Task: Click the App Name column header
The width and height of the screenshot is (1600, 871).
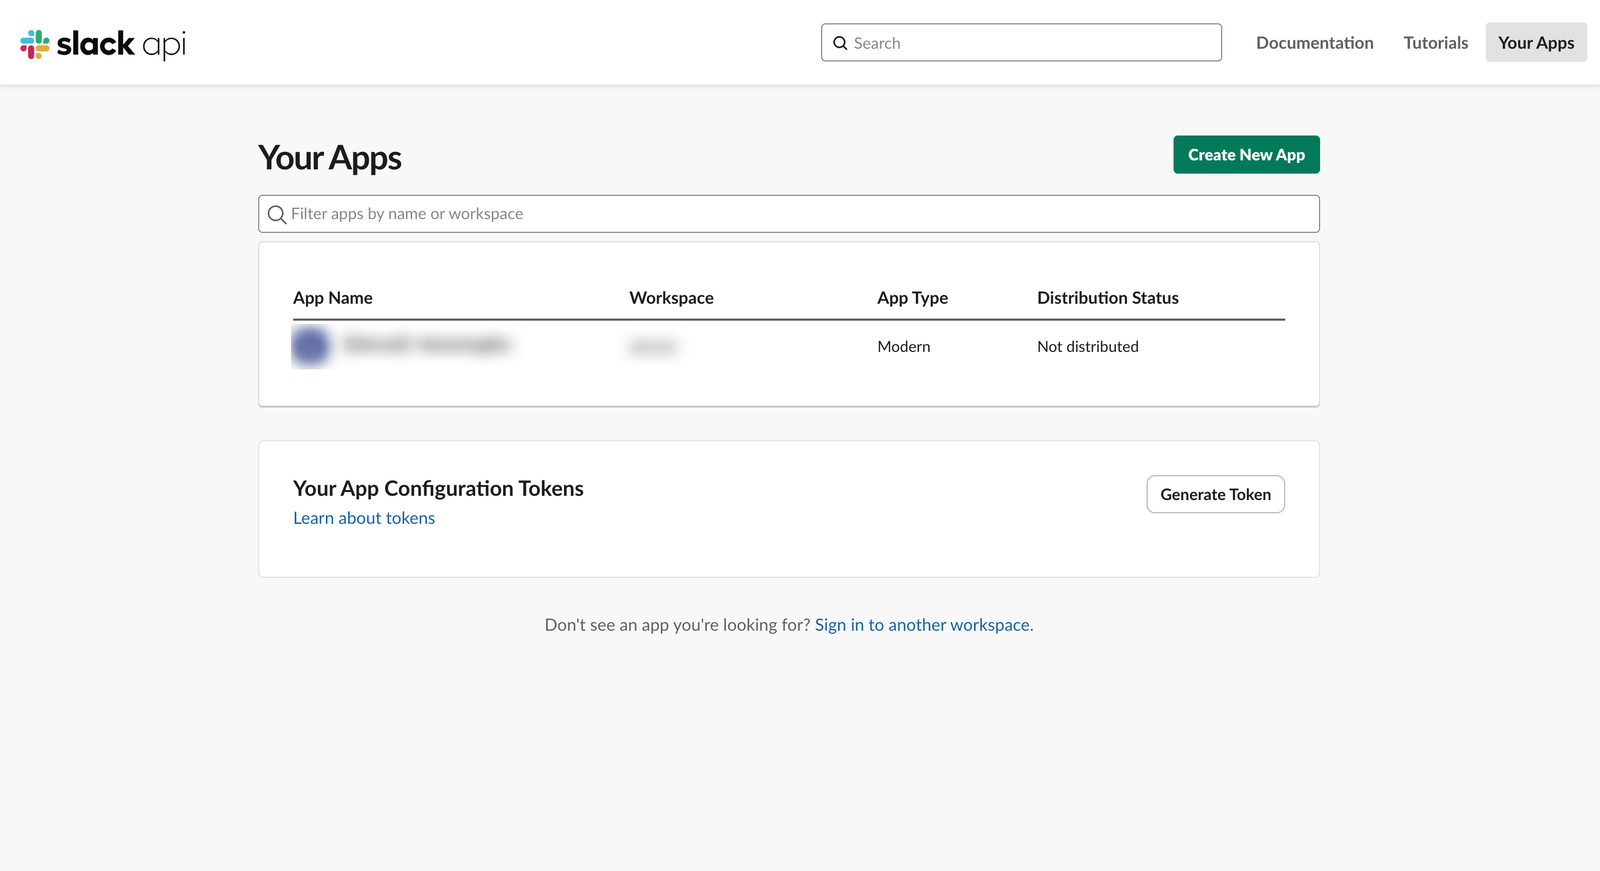Action: (333, 298)
